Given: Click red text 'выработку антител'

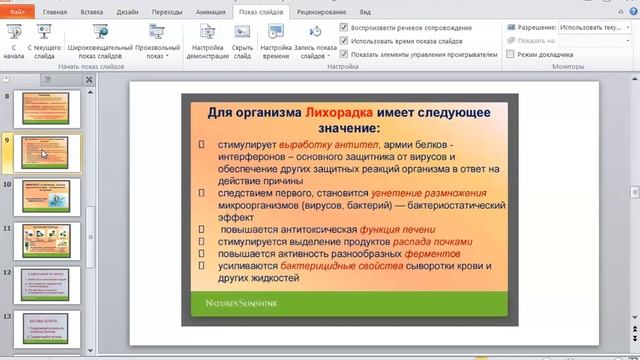Looking at the screenshot, I should click(x=329, y=144).
